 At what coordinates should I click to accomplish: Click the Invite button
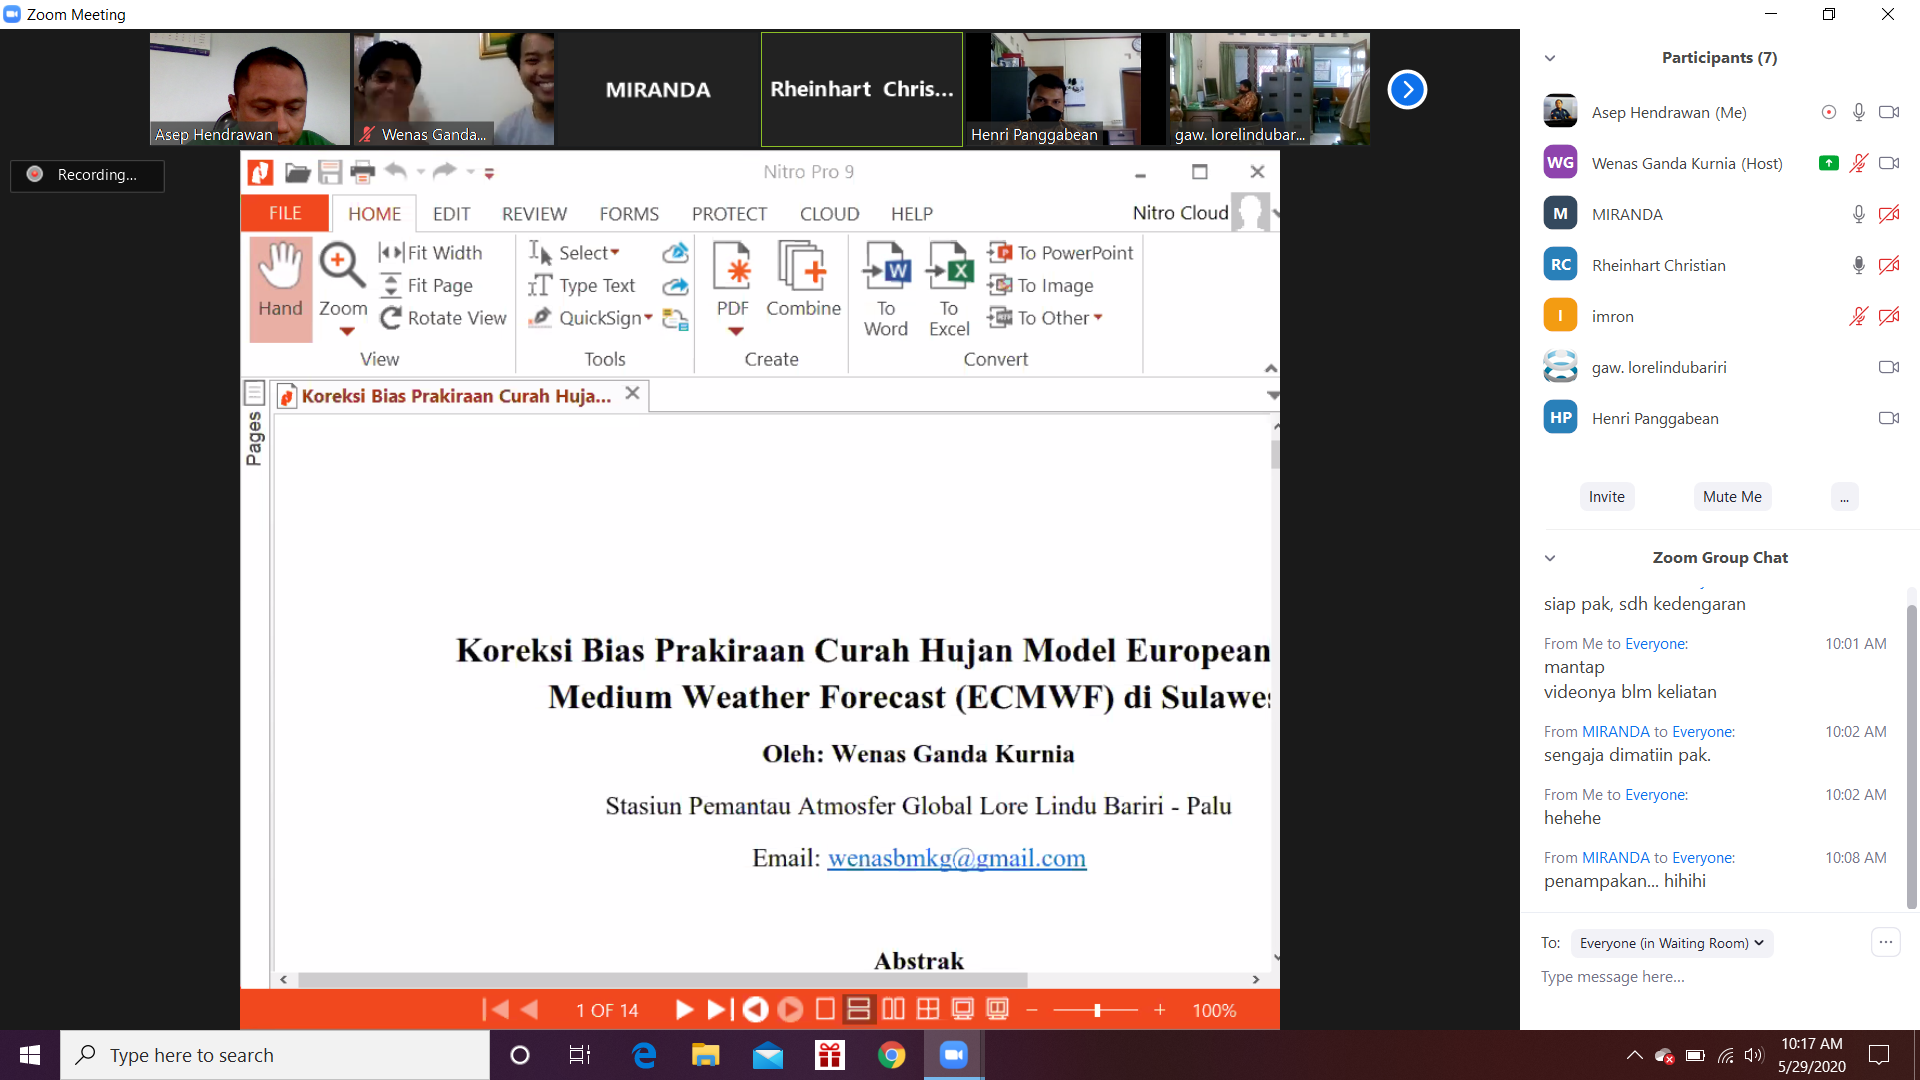click(x=1606, y=497)
